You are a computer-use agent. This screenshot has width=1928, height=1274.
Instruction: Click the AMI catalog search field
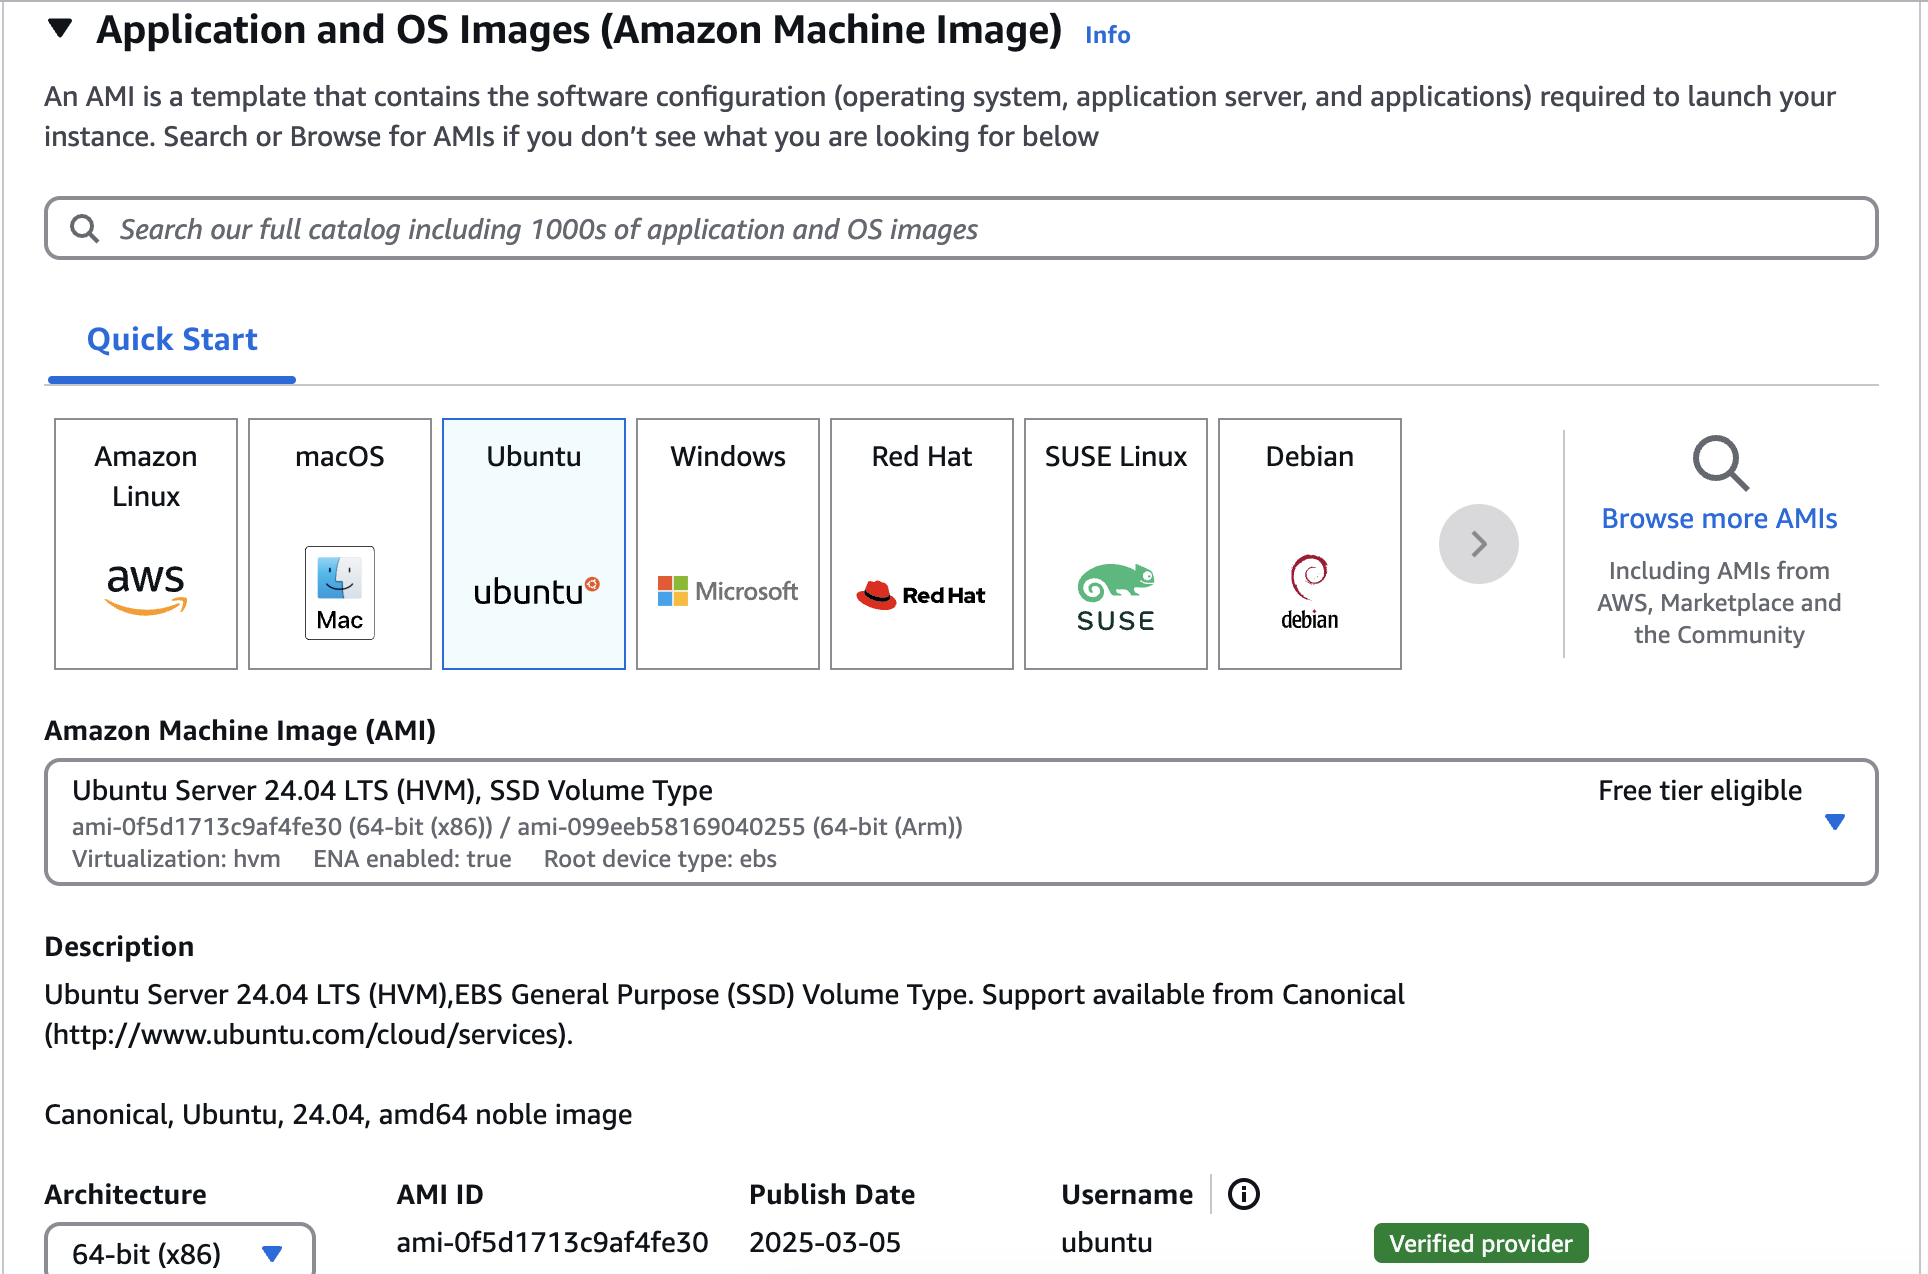click(961, 229)
